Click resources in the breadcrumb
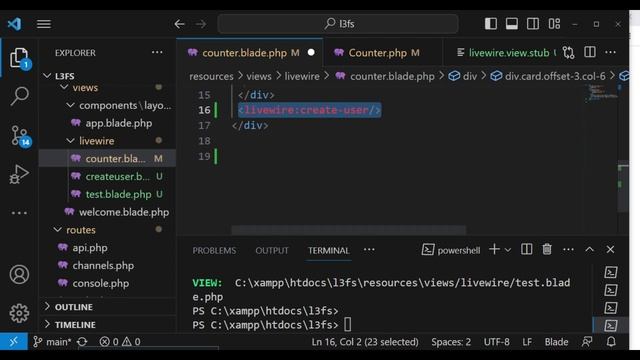This screenshot has height=360, width=640. (211, 76)
